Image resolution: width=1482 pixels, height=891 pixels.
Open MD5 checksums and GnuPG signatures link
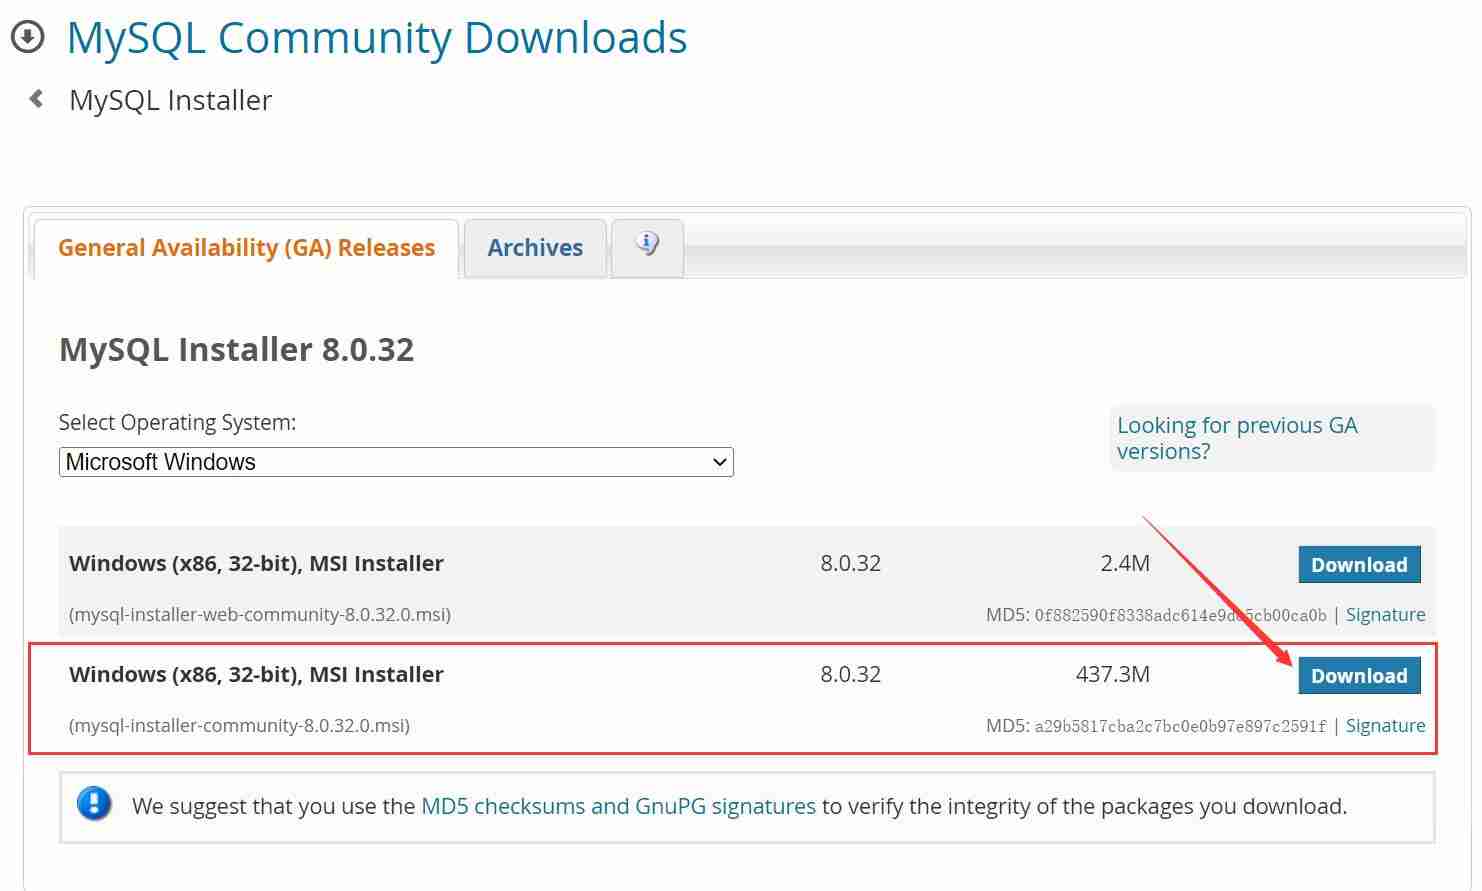click(x=618, y=806)
